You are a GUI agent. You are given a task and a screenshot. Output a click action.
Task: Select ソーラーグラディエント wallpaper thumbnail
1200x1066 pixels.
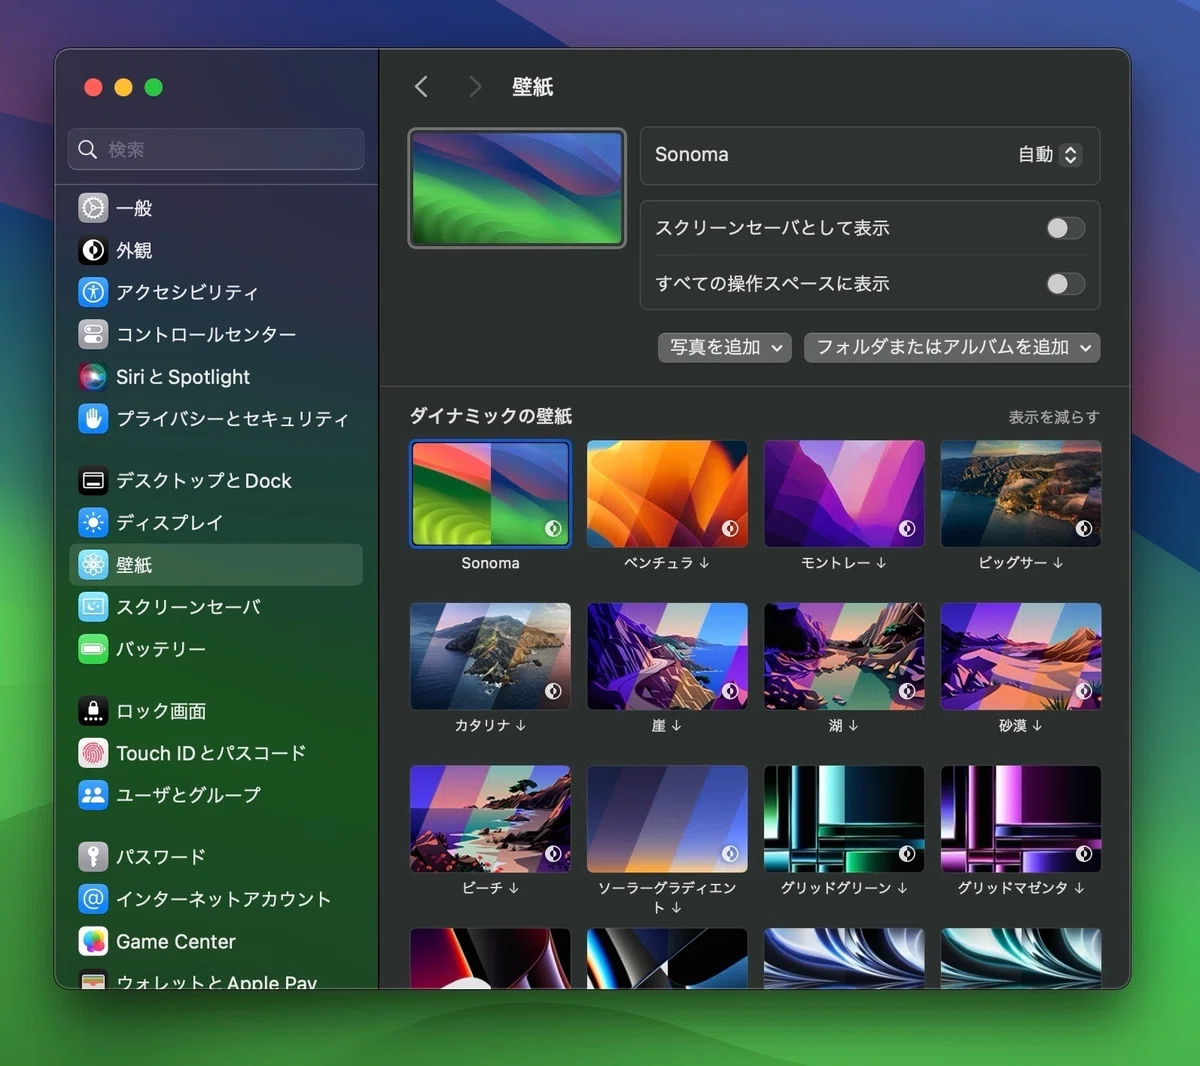[x=667, y=819]
